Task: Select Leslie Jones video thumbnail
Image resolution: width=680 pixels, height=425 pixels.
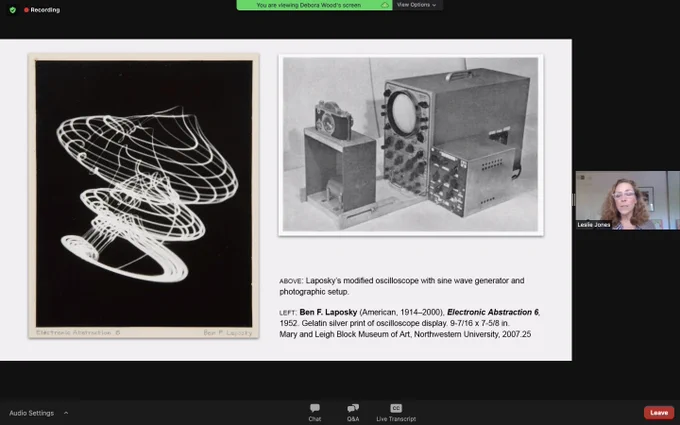Action: (628, 200)
